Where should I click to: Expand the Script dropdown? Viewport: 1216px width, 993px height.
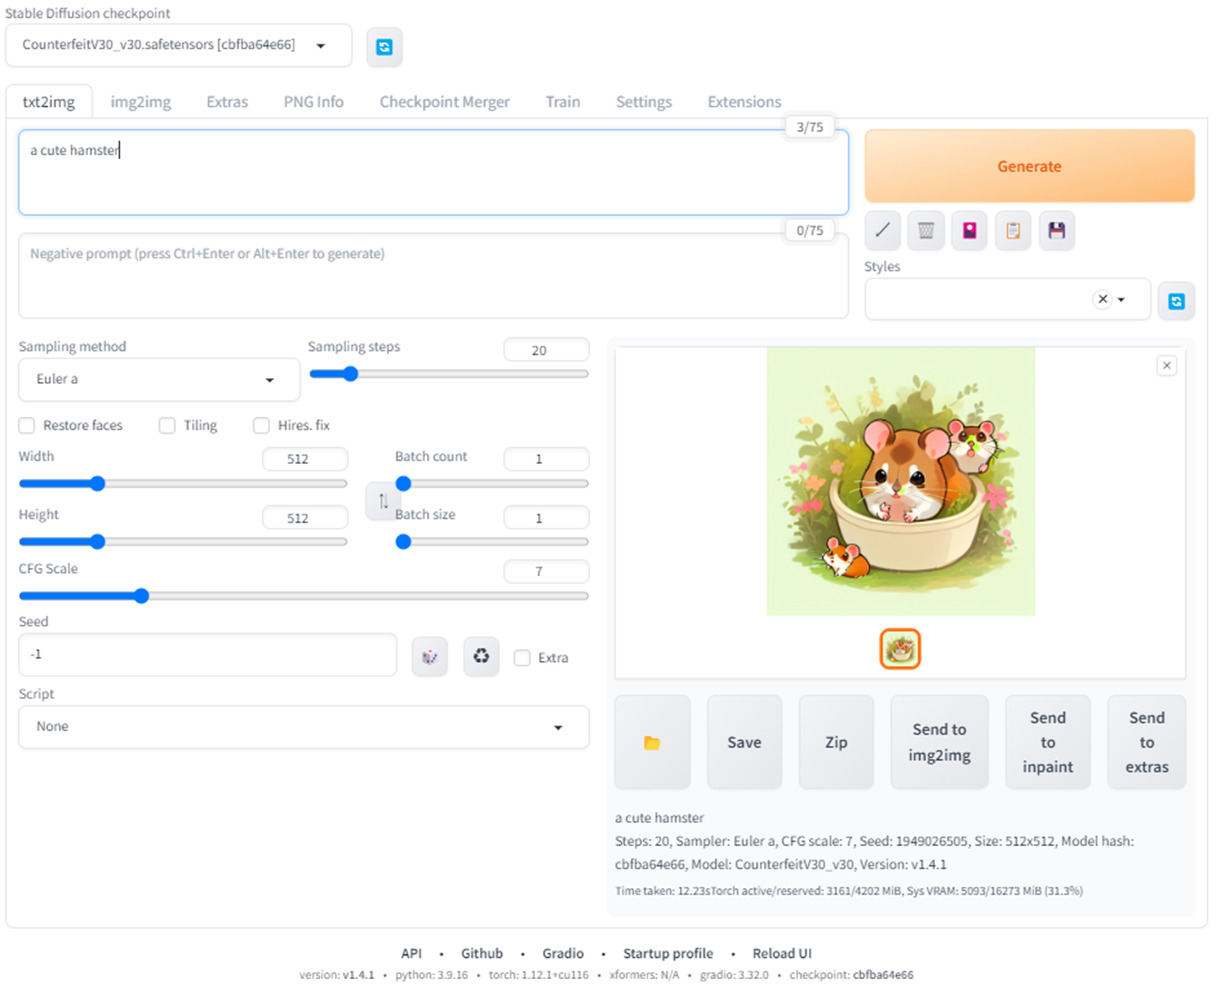coord(303,726)
